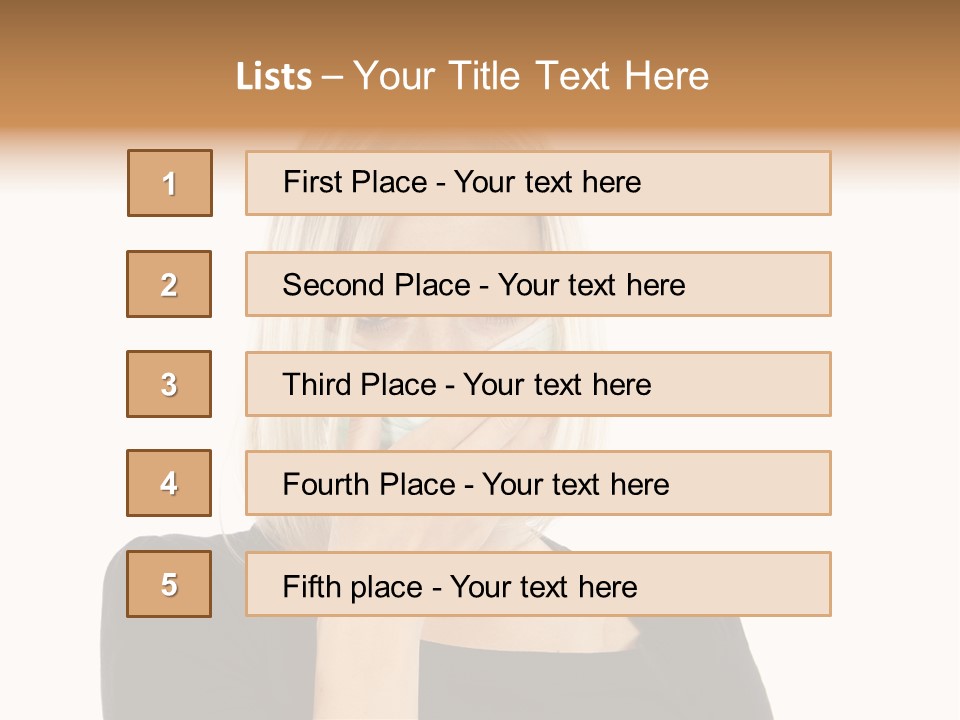
Task: Click the words 'First Place' in bar
Action: coord(355,182)
